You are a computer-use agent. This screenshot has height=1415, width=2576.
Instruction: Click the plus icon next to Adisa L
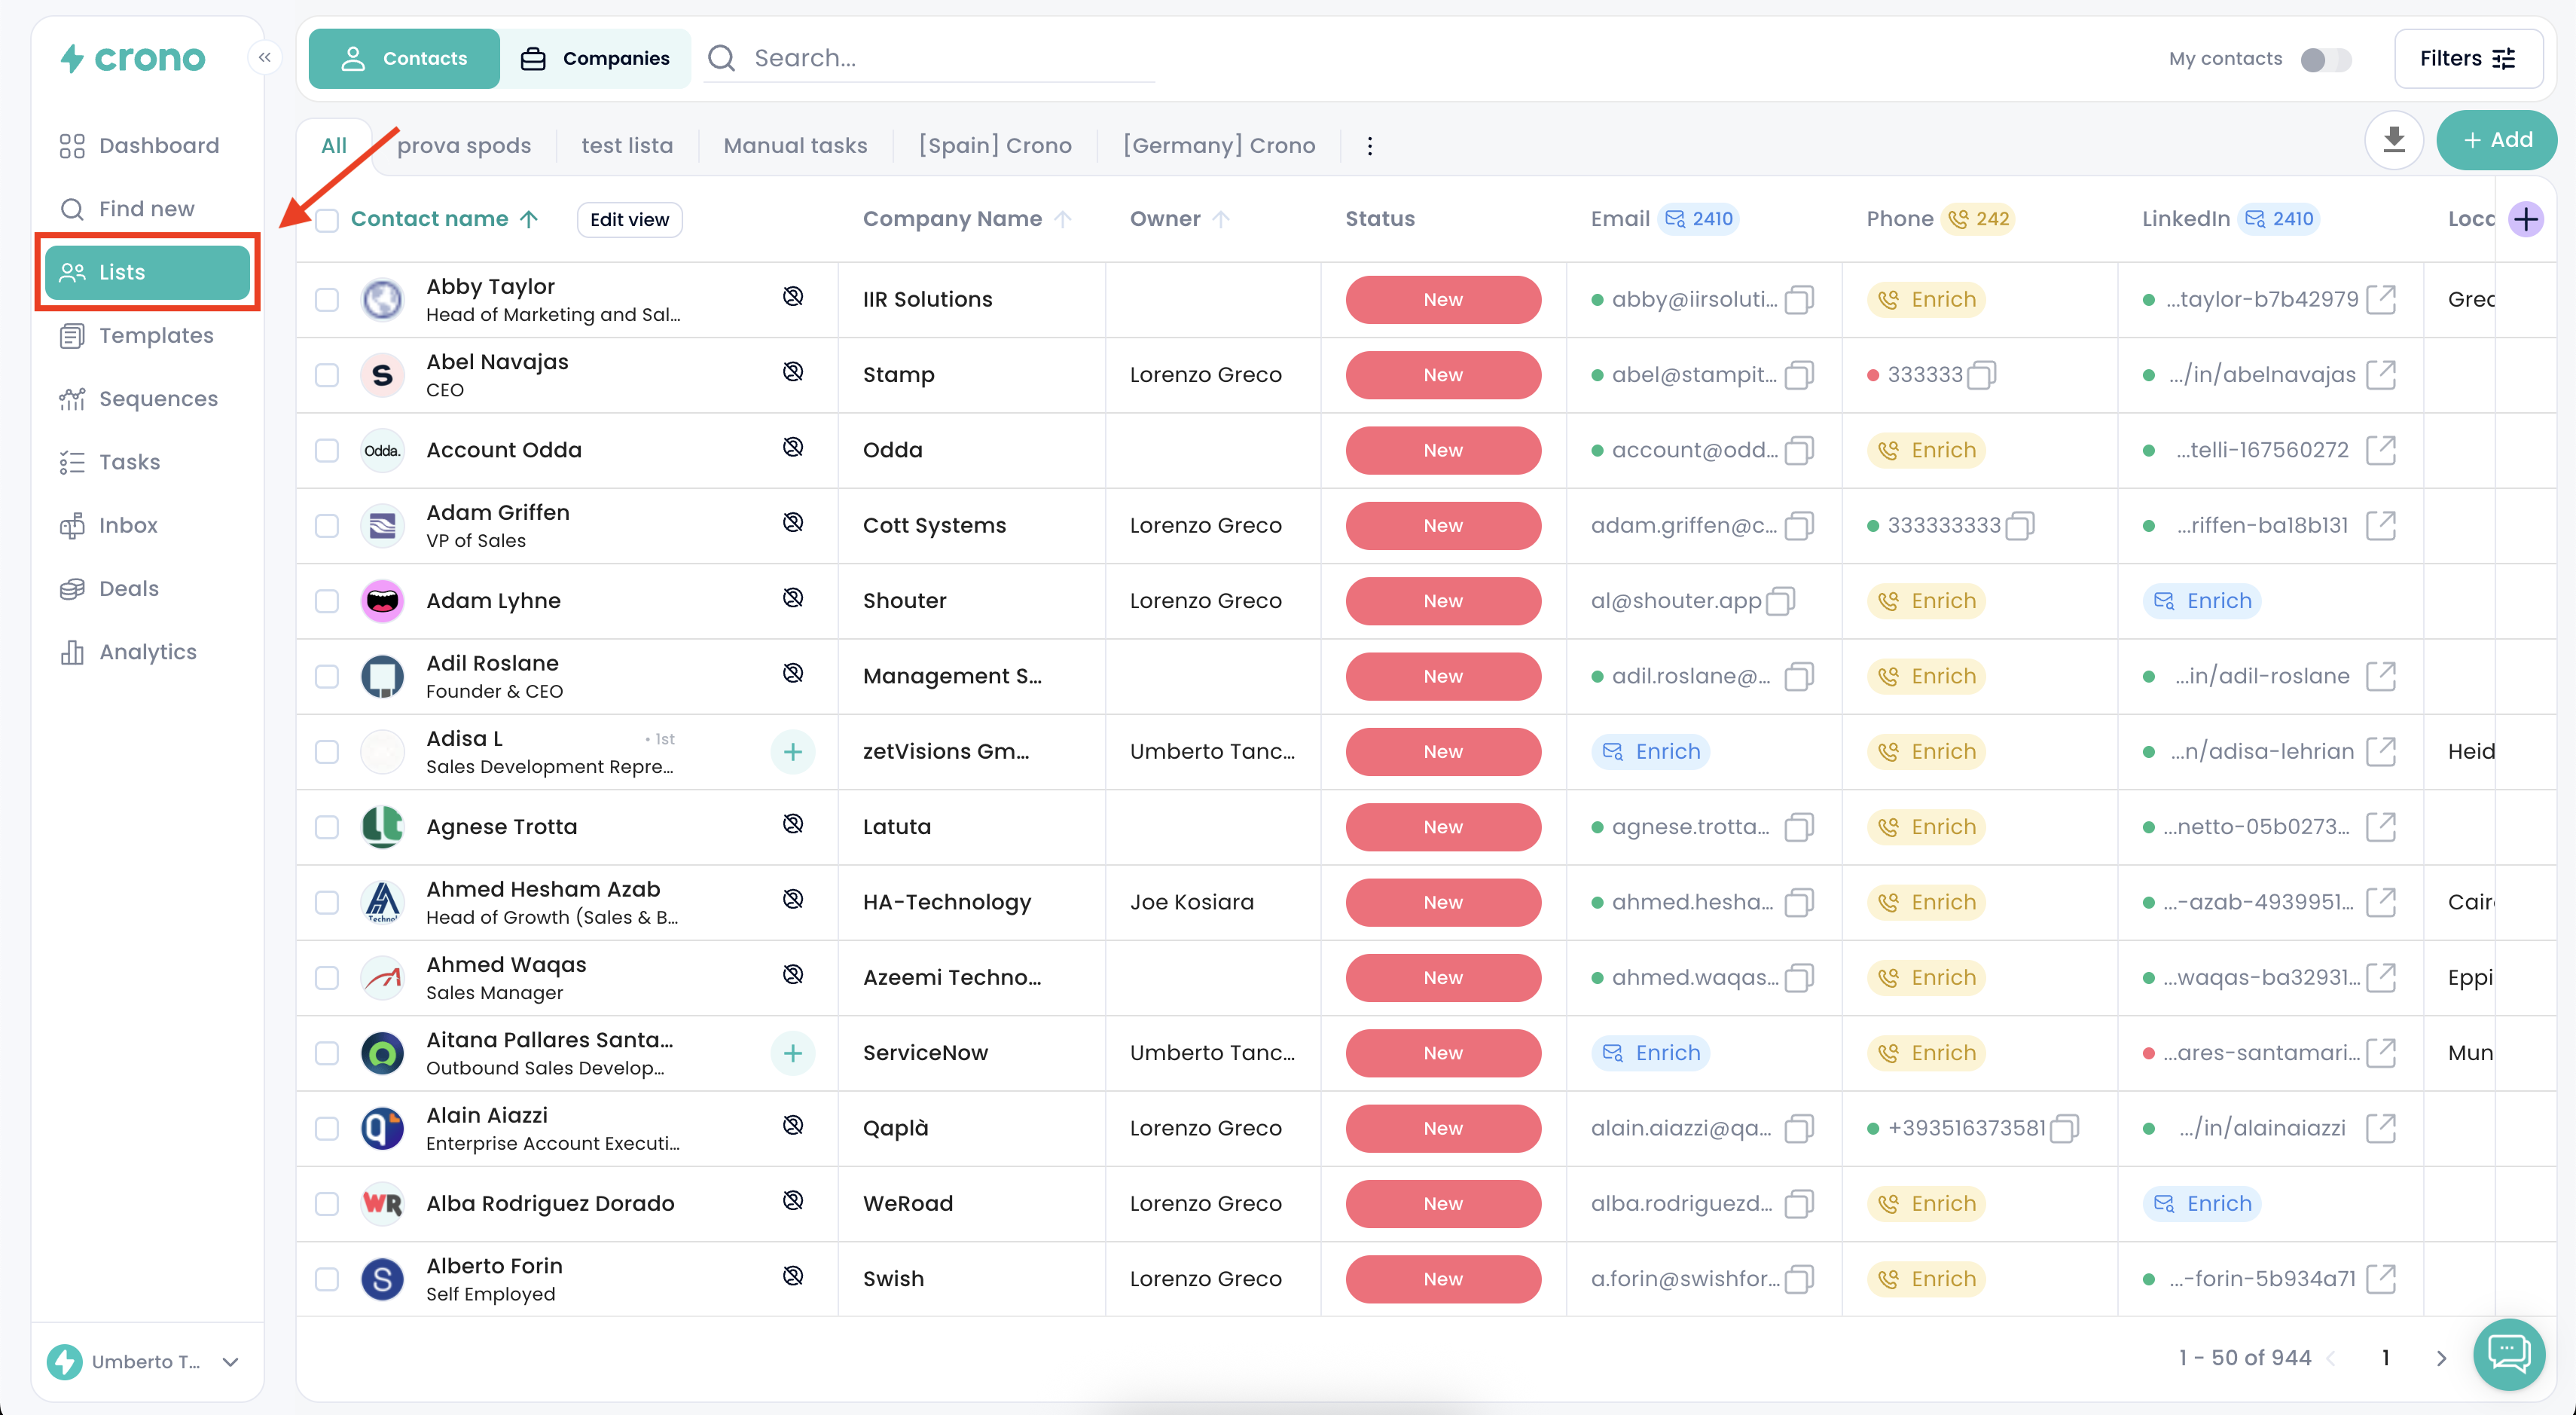792,751
